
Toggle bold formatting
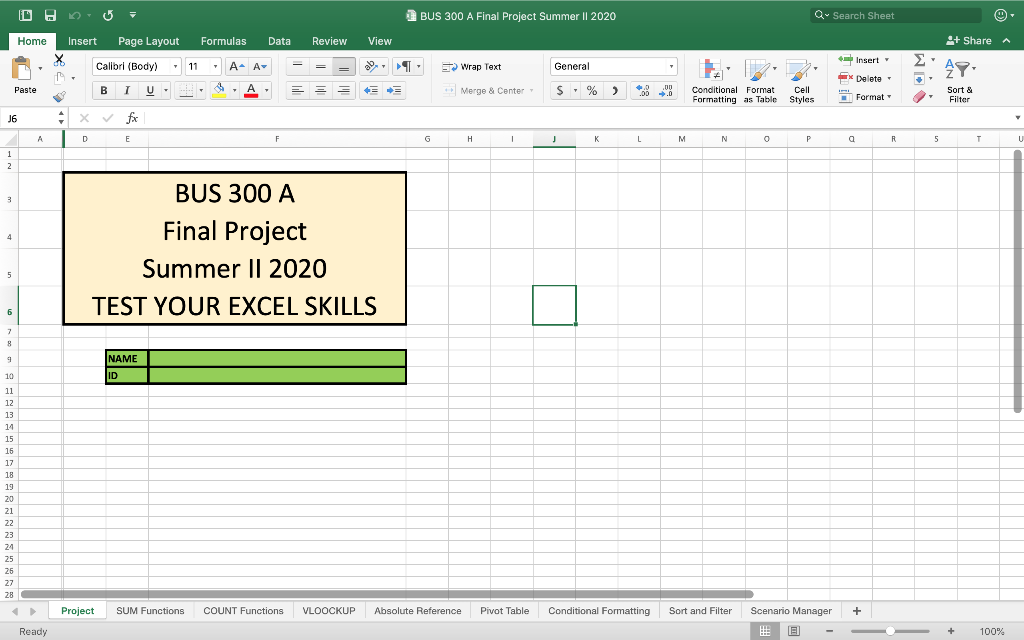click(x=103, y=89)
